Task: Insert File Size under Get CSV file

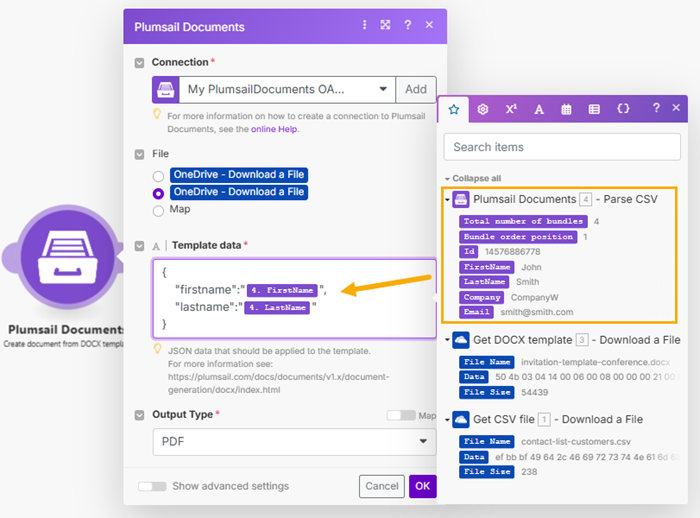Action: tap(487, 472)
